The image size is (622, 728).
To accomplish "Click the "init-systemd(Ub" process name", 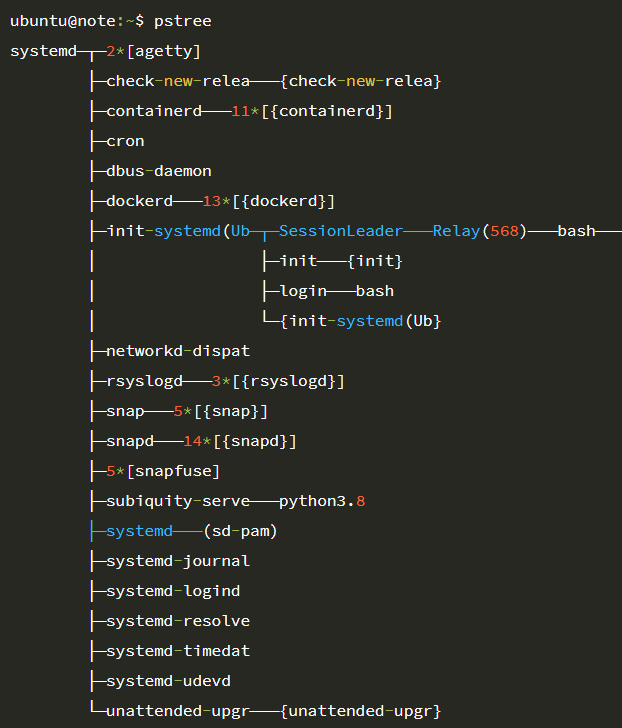I will click(178, 231).
